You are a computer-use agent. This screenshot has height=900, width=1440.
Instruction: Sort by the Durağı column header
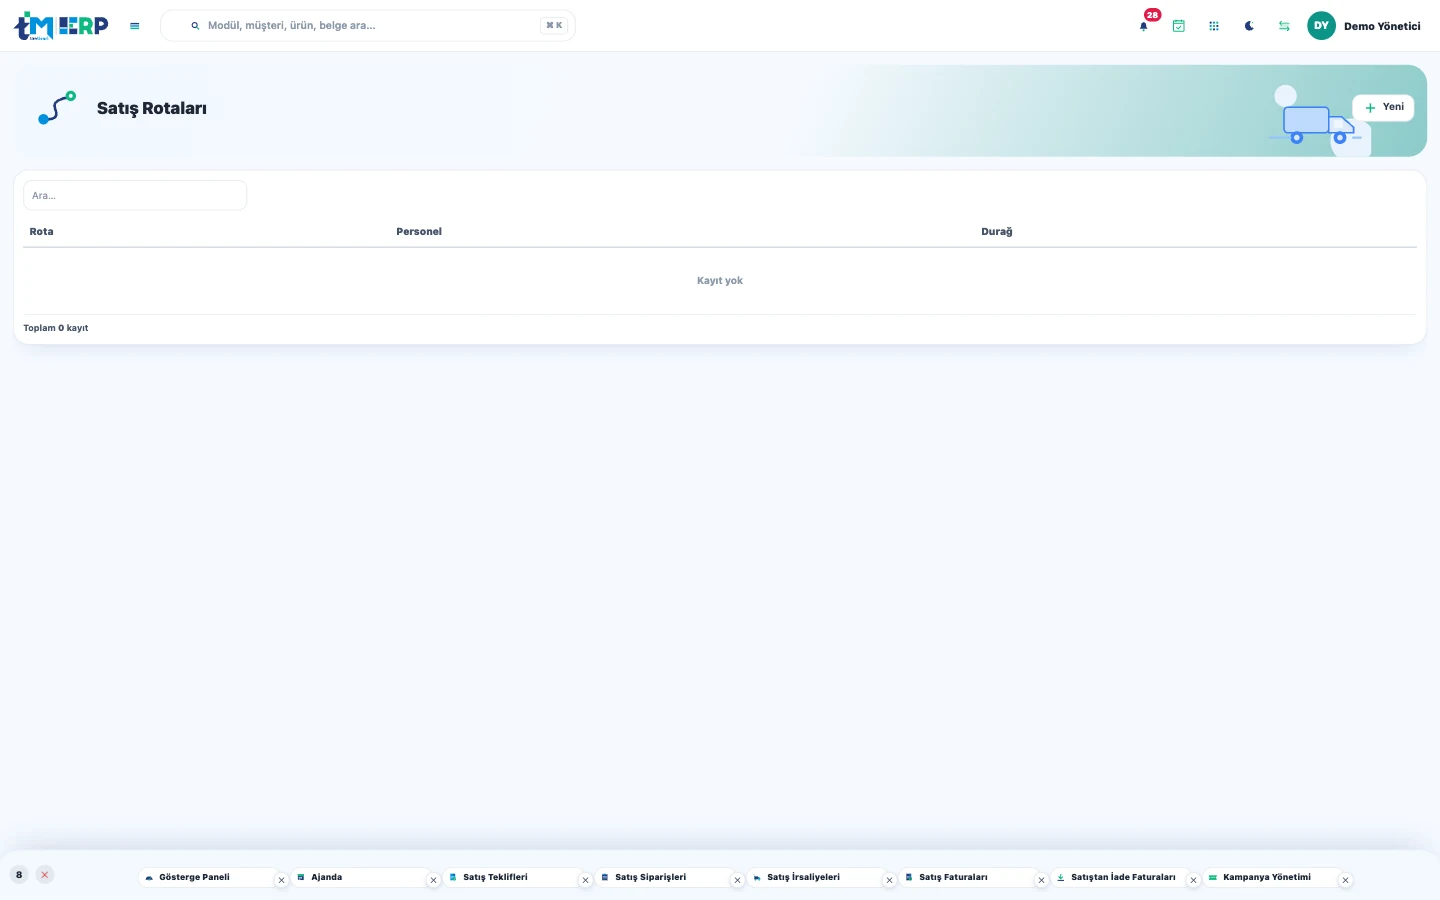(x=997, y=232)
